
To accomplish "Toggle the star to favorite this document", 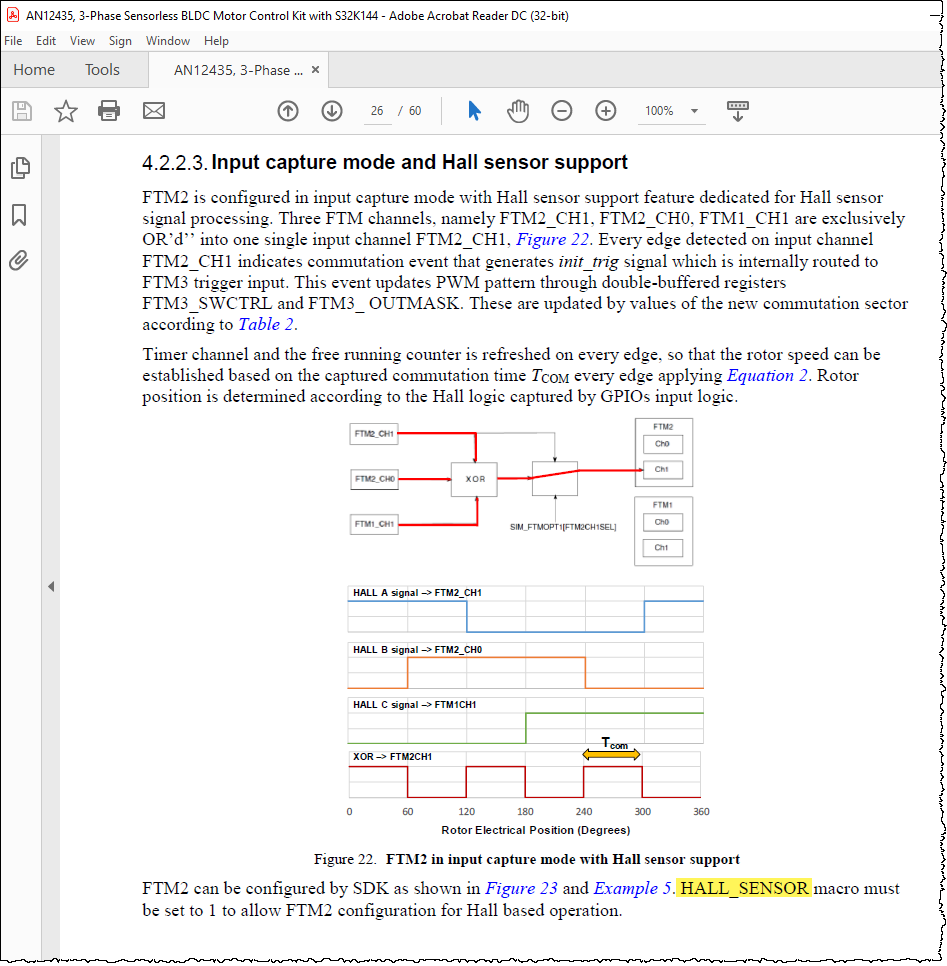I will pos(65,111).
